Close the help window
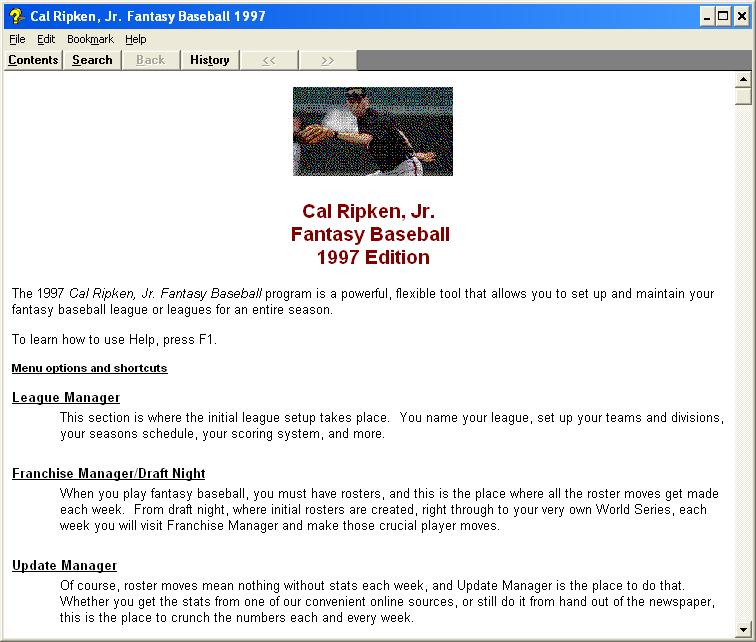This screenshot has width=756, height=642. click(742, 16)
